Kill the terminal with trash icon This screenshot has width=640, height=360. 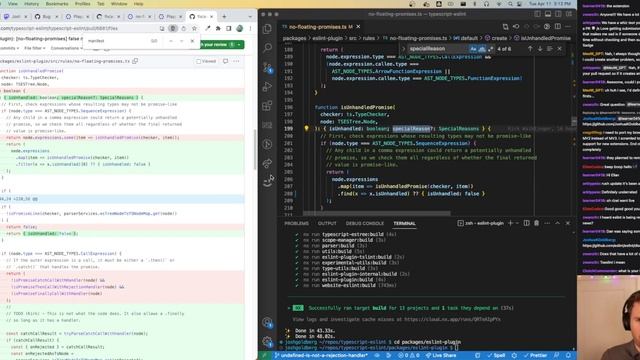pos(536,223)
